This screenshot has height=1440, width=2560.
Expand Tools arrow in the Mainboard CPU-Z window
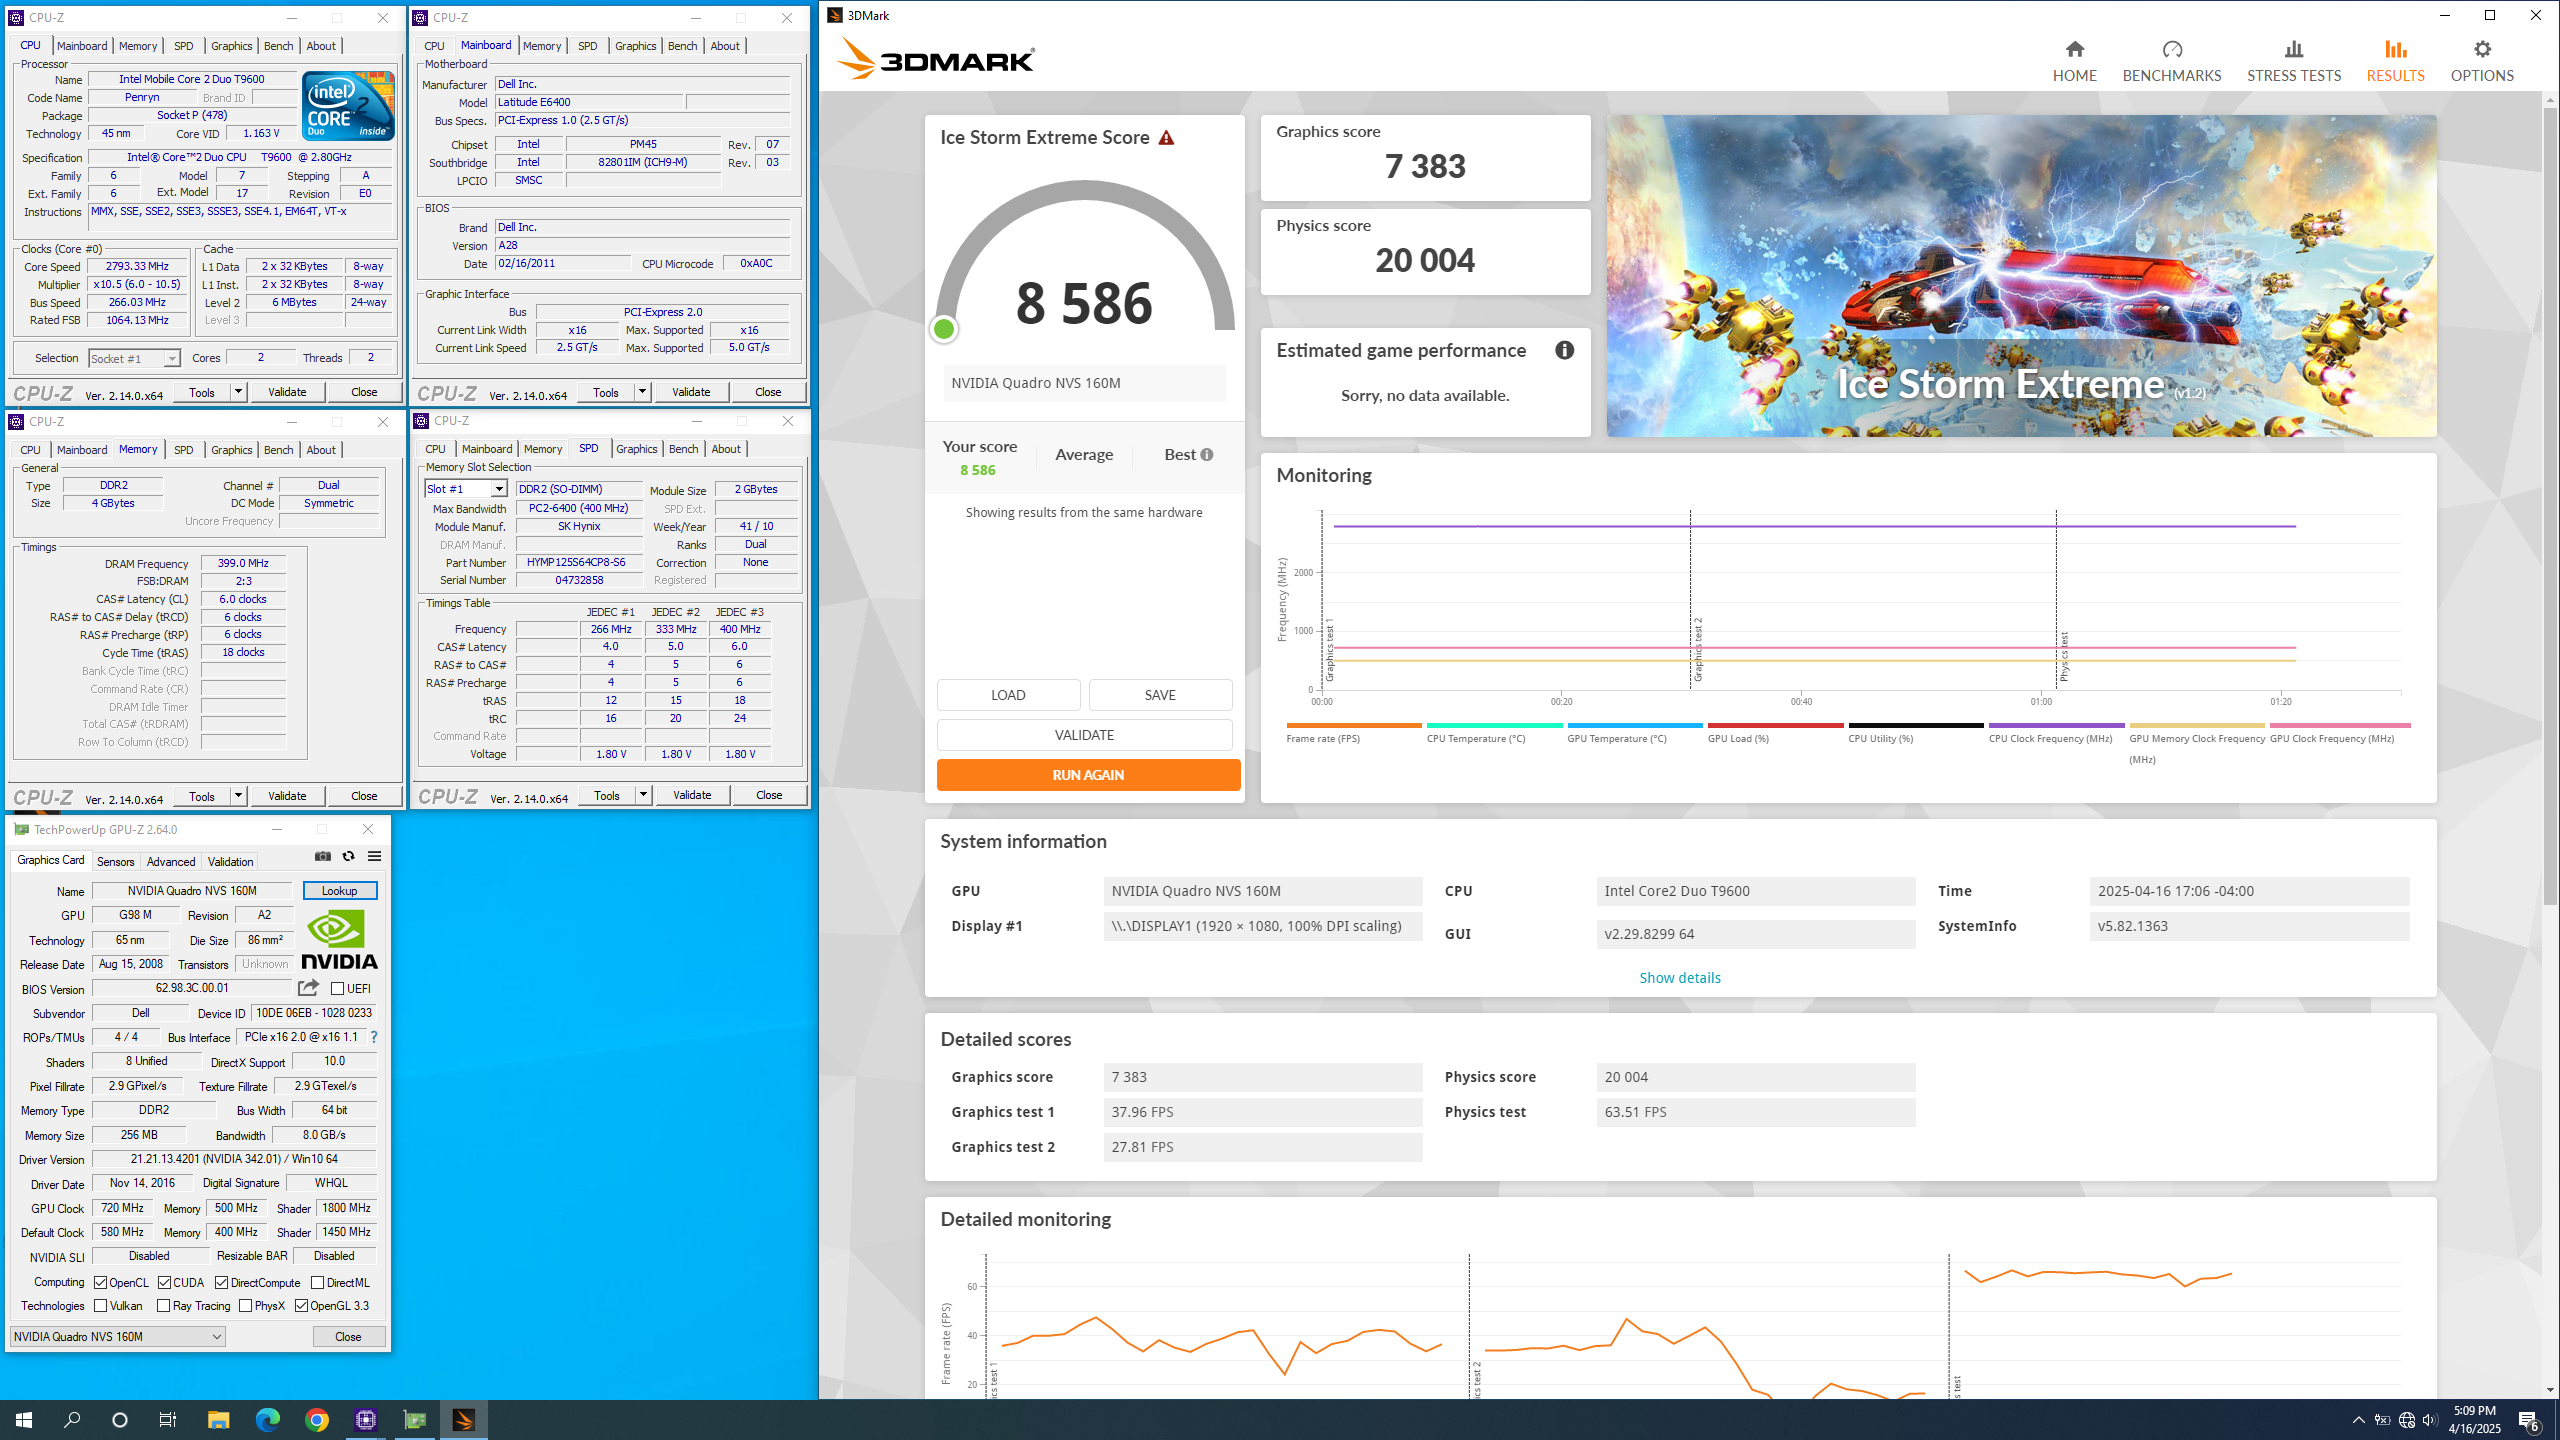pos(642,392)
